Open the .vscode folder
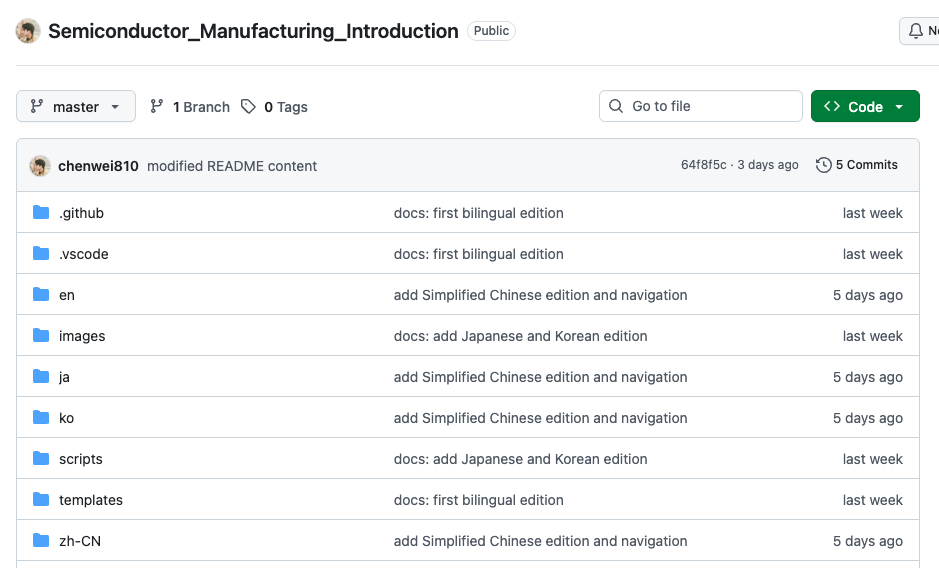The width and height of the screenshot is (939, 568). [84, 254]
